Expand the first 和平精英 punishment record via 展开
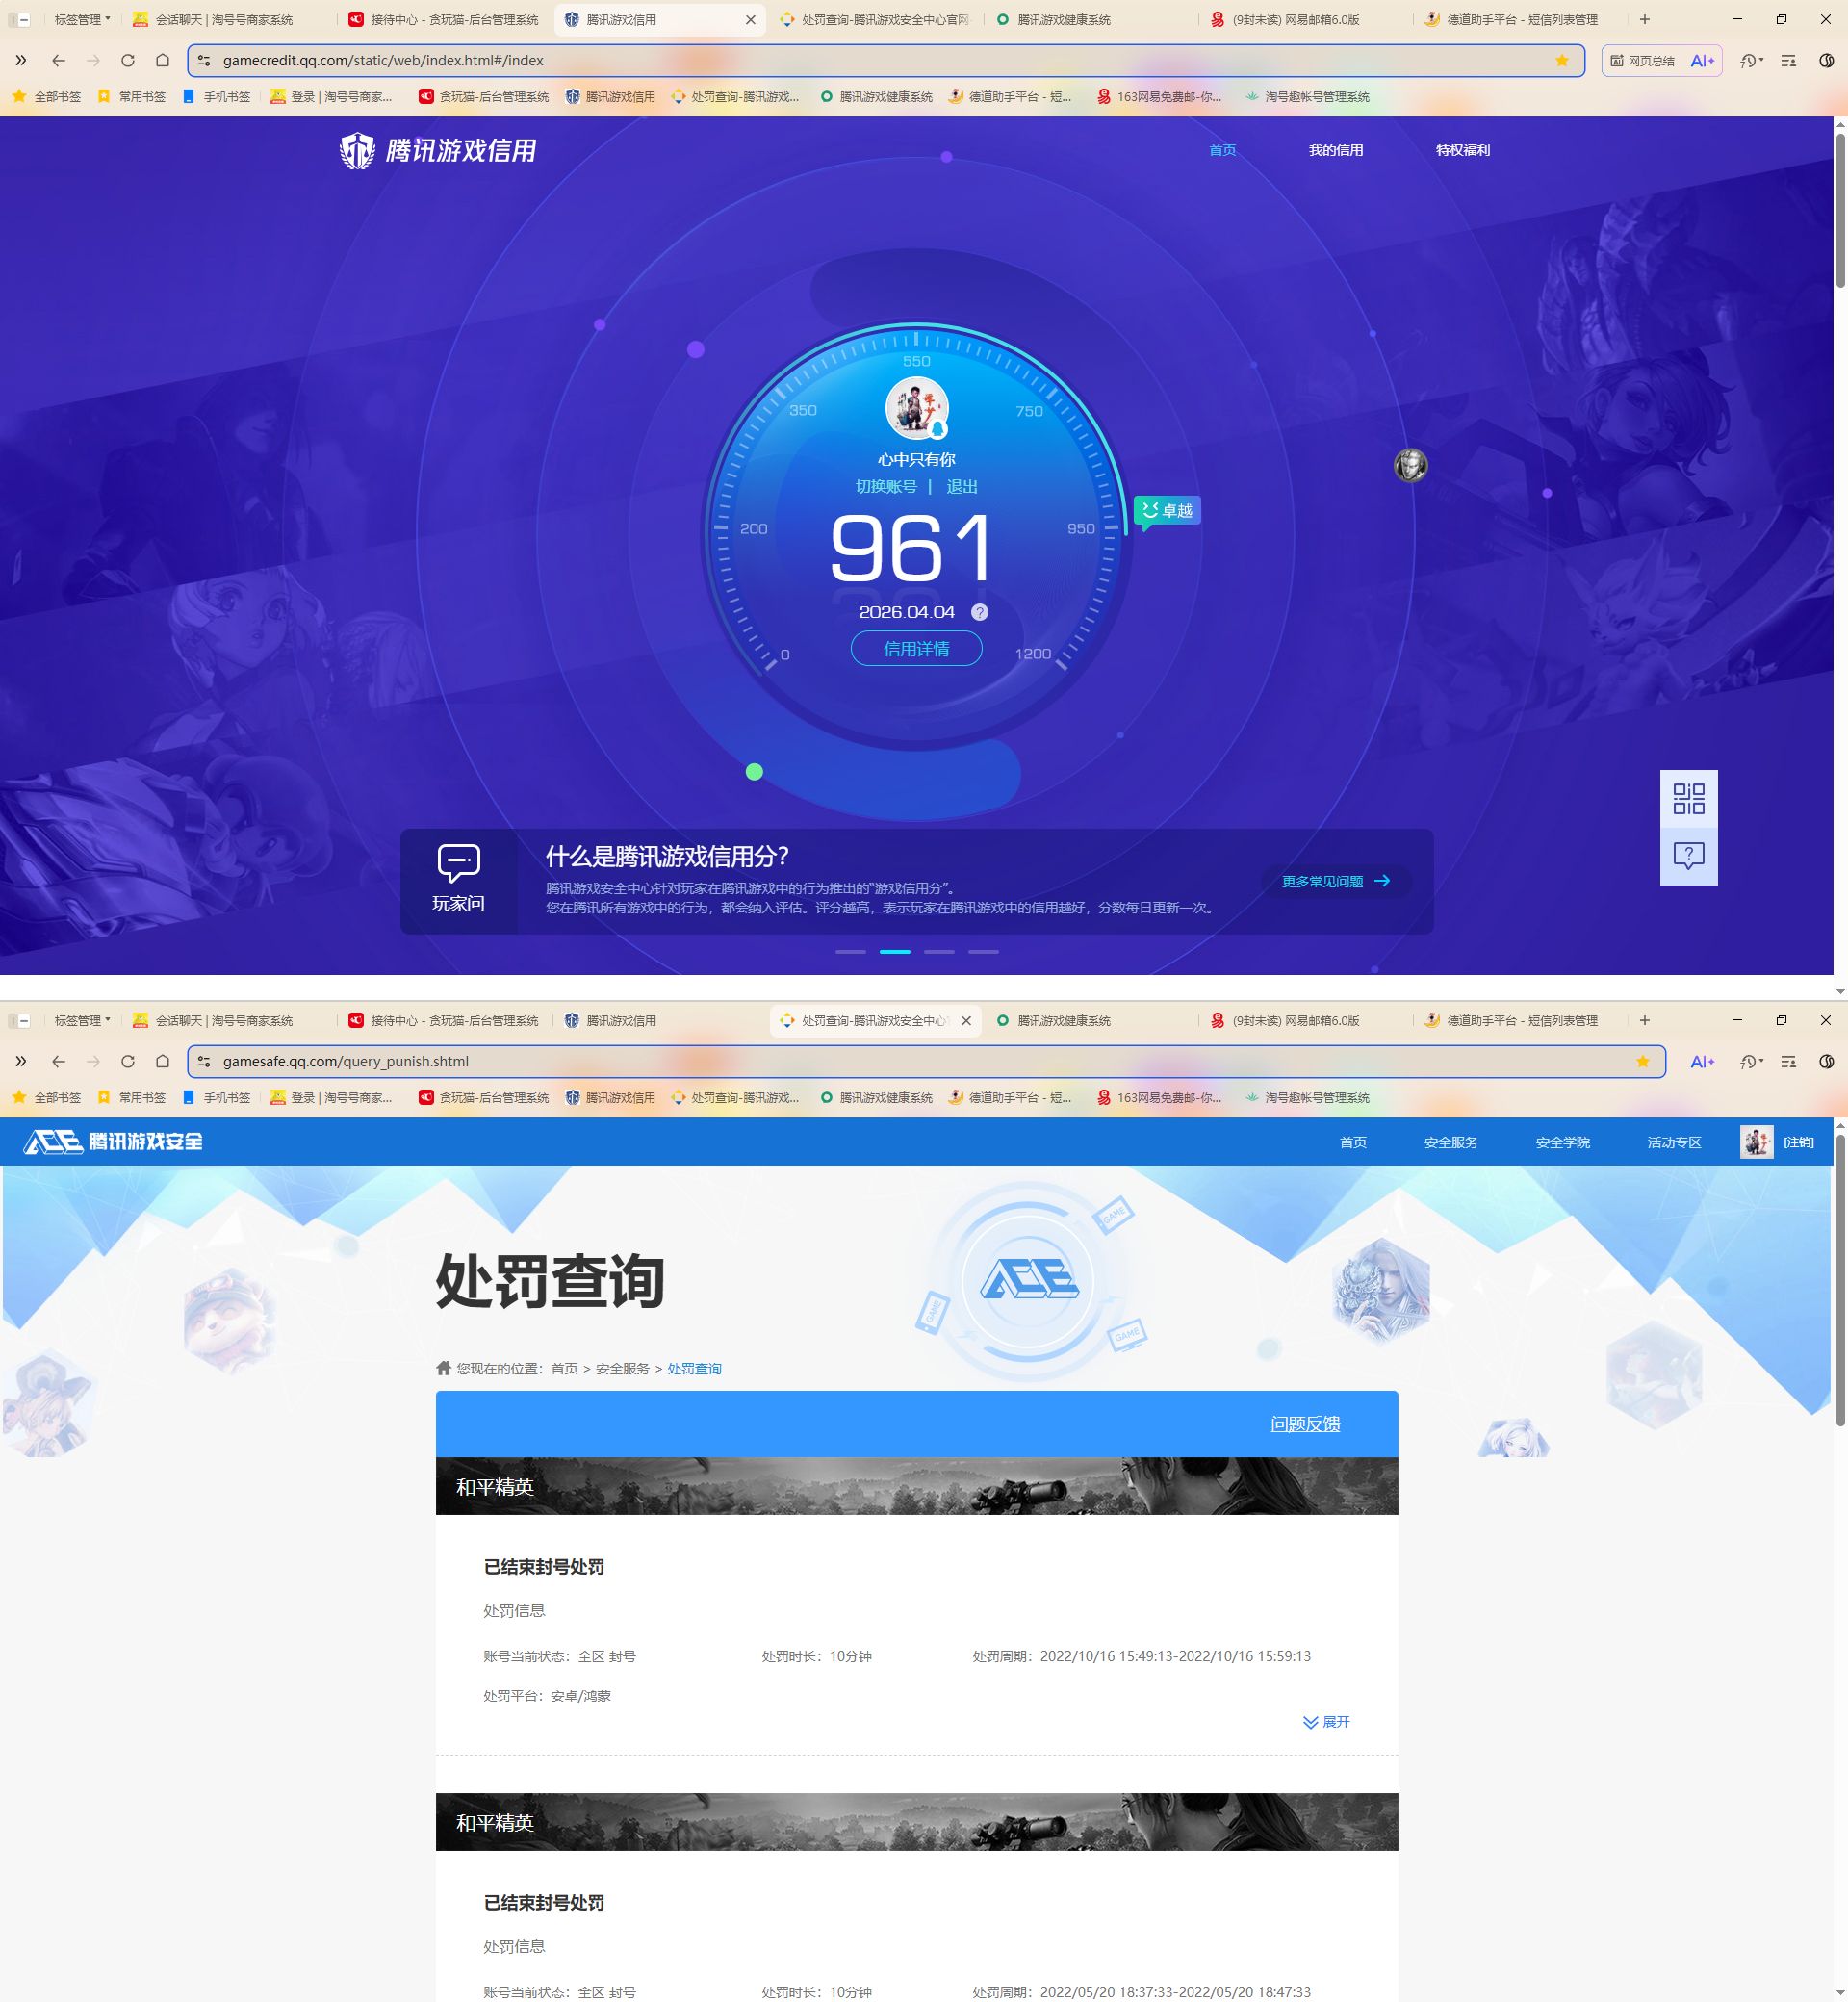Screen dimensions: 1848x2002 click(x=1327, y=1722)
